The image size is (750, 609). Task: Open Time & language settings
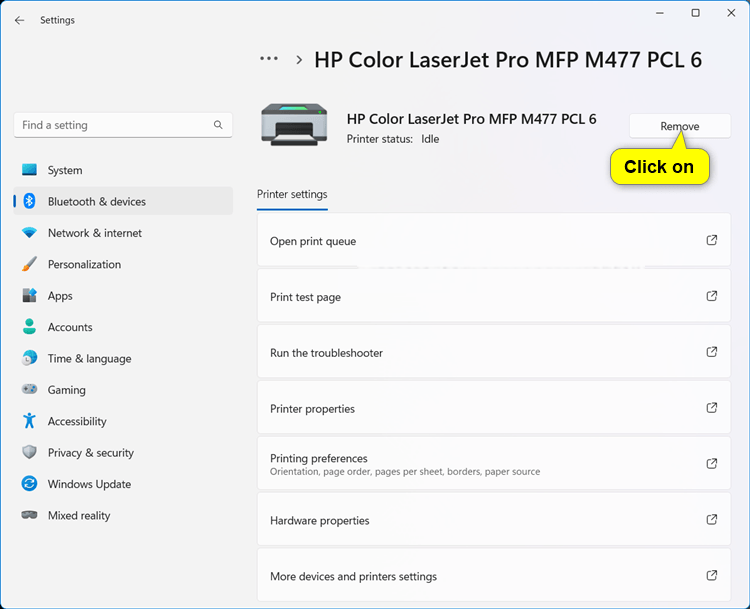tap(123, 358)
